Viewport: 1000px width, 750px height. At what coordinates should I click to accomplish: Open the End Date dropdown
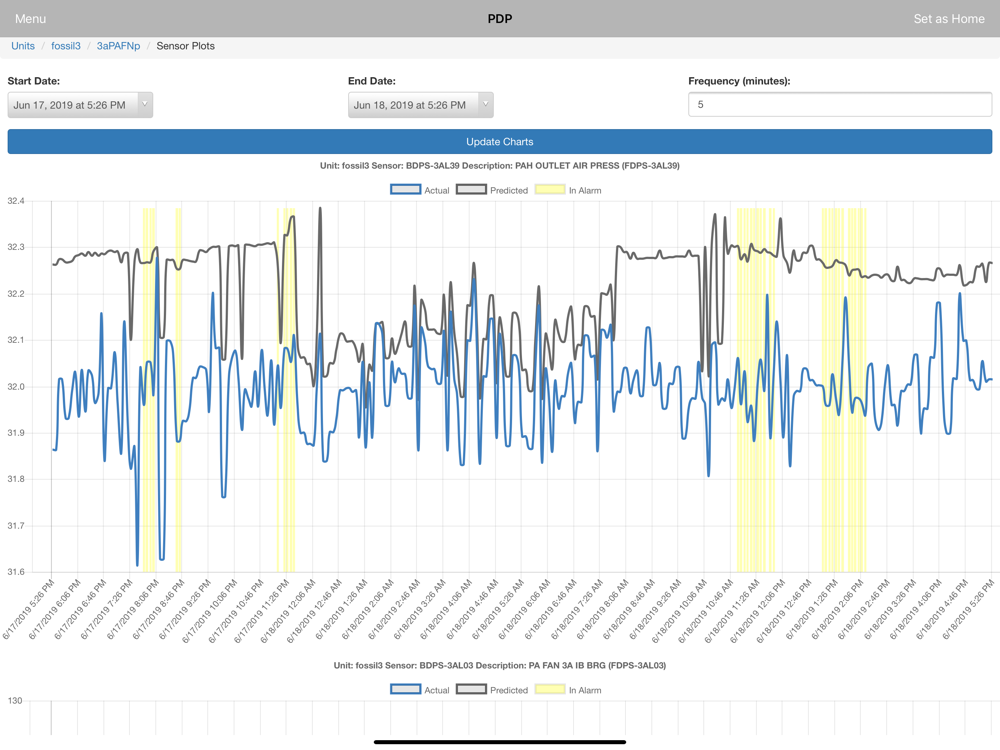pyautogui.click(x=420, y=105)
